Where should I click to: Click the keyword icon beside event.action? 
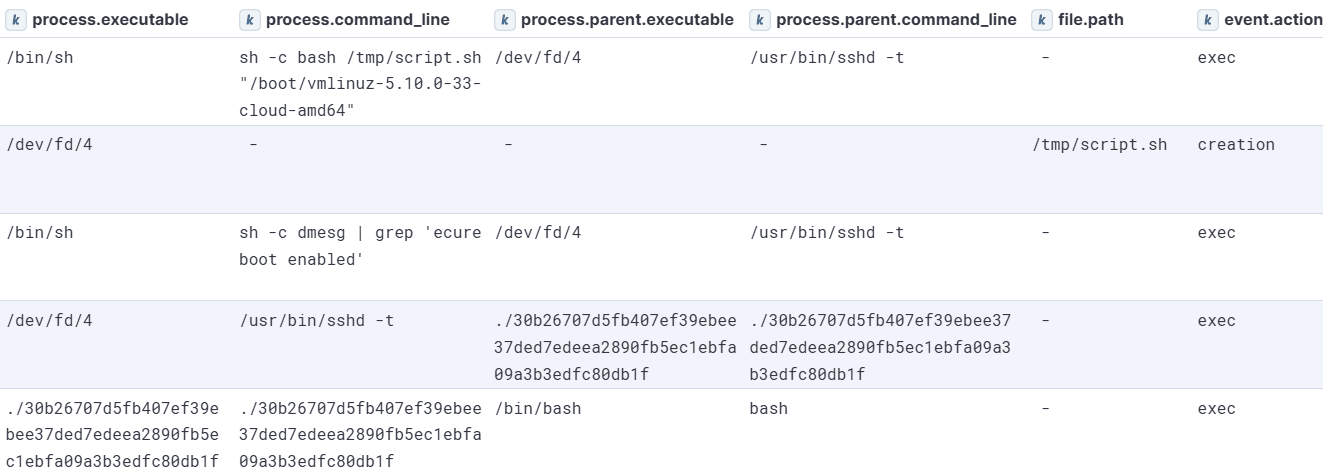1209,20
